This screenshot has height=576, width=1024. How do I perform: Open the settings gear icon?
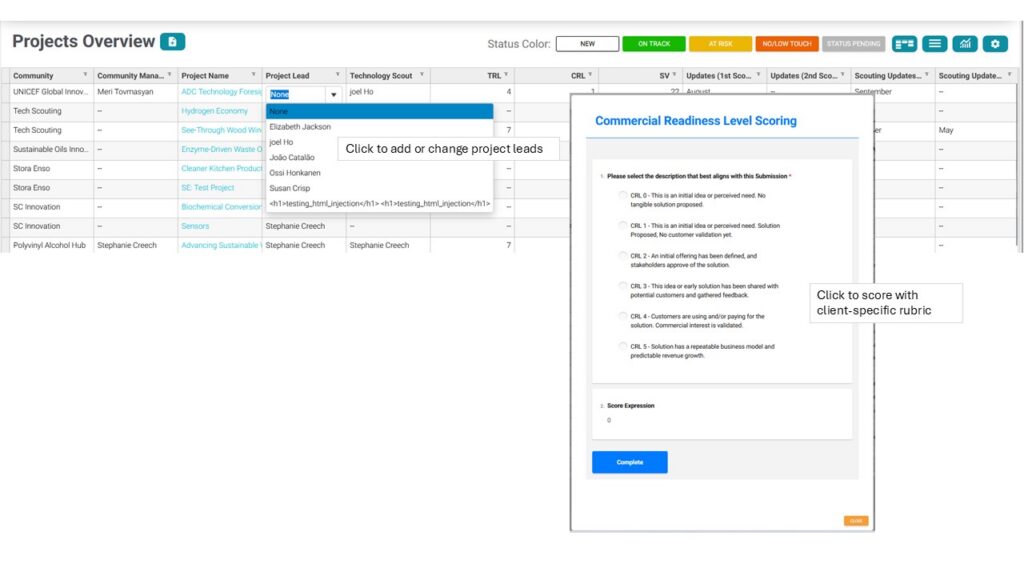tap(995, 44)
